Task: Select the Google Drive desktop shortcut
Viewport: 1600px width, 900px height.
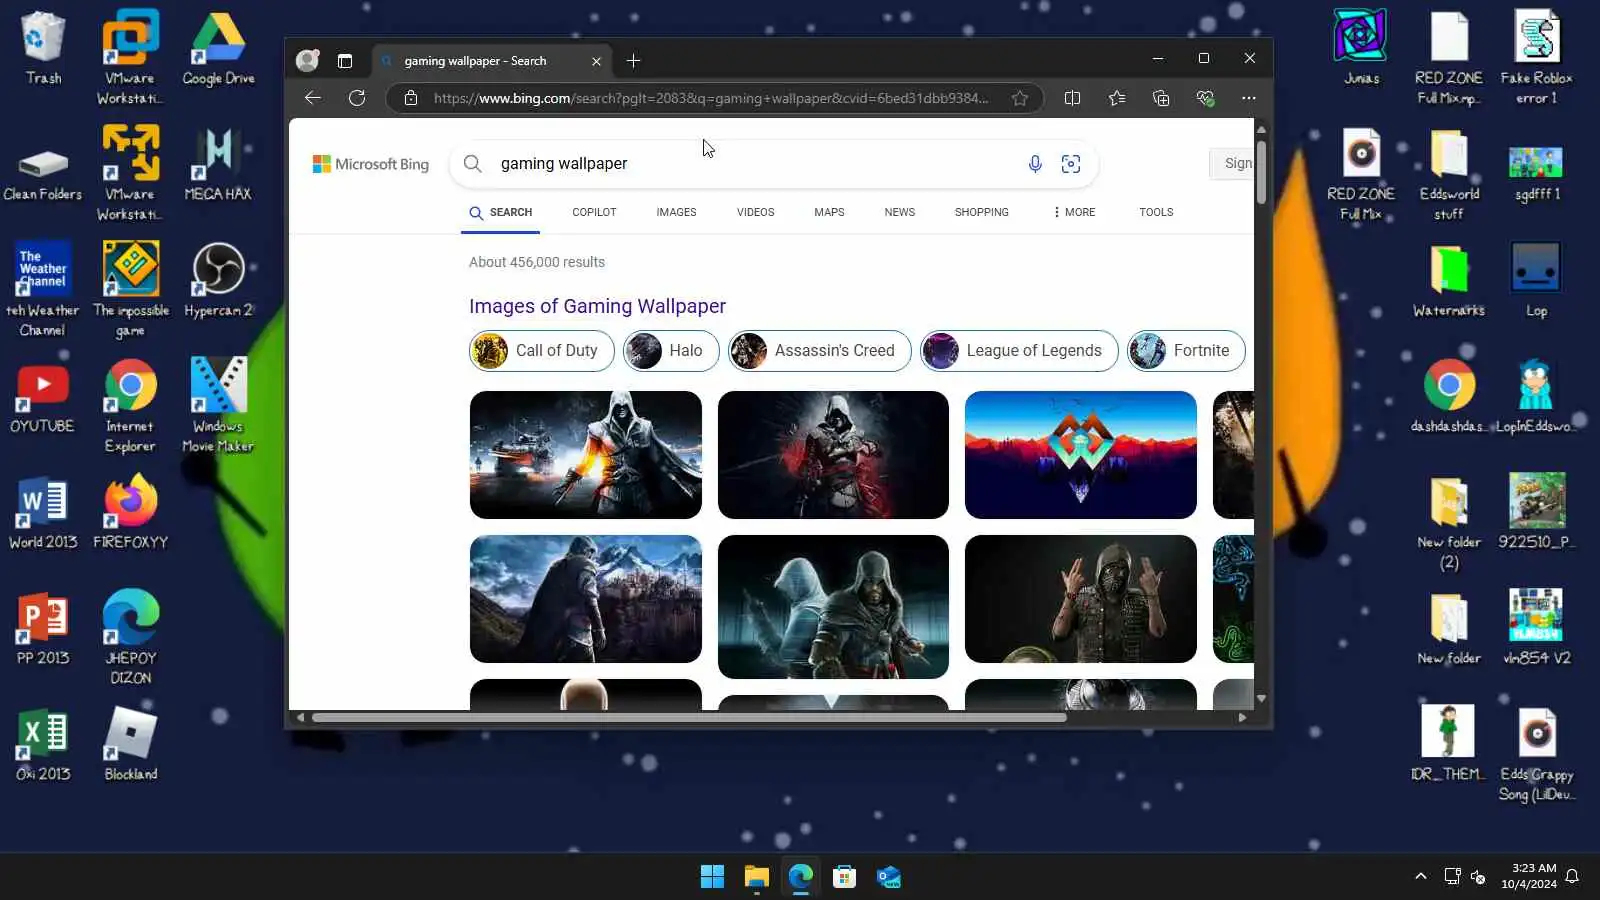Action: pos(218,48)
